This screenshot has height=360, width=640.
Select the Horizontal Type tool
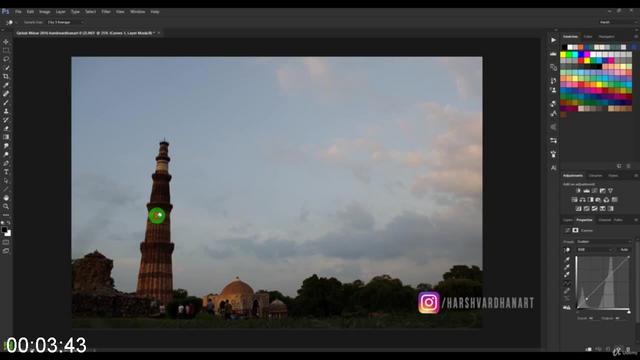[6, 172]
